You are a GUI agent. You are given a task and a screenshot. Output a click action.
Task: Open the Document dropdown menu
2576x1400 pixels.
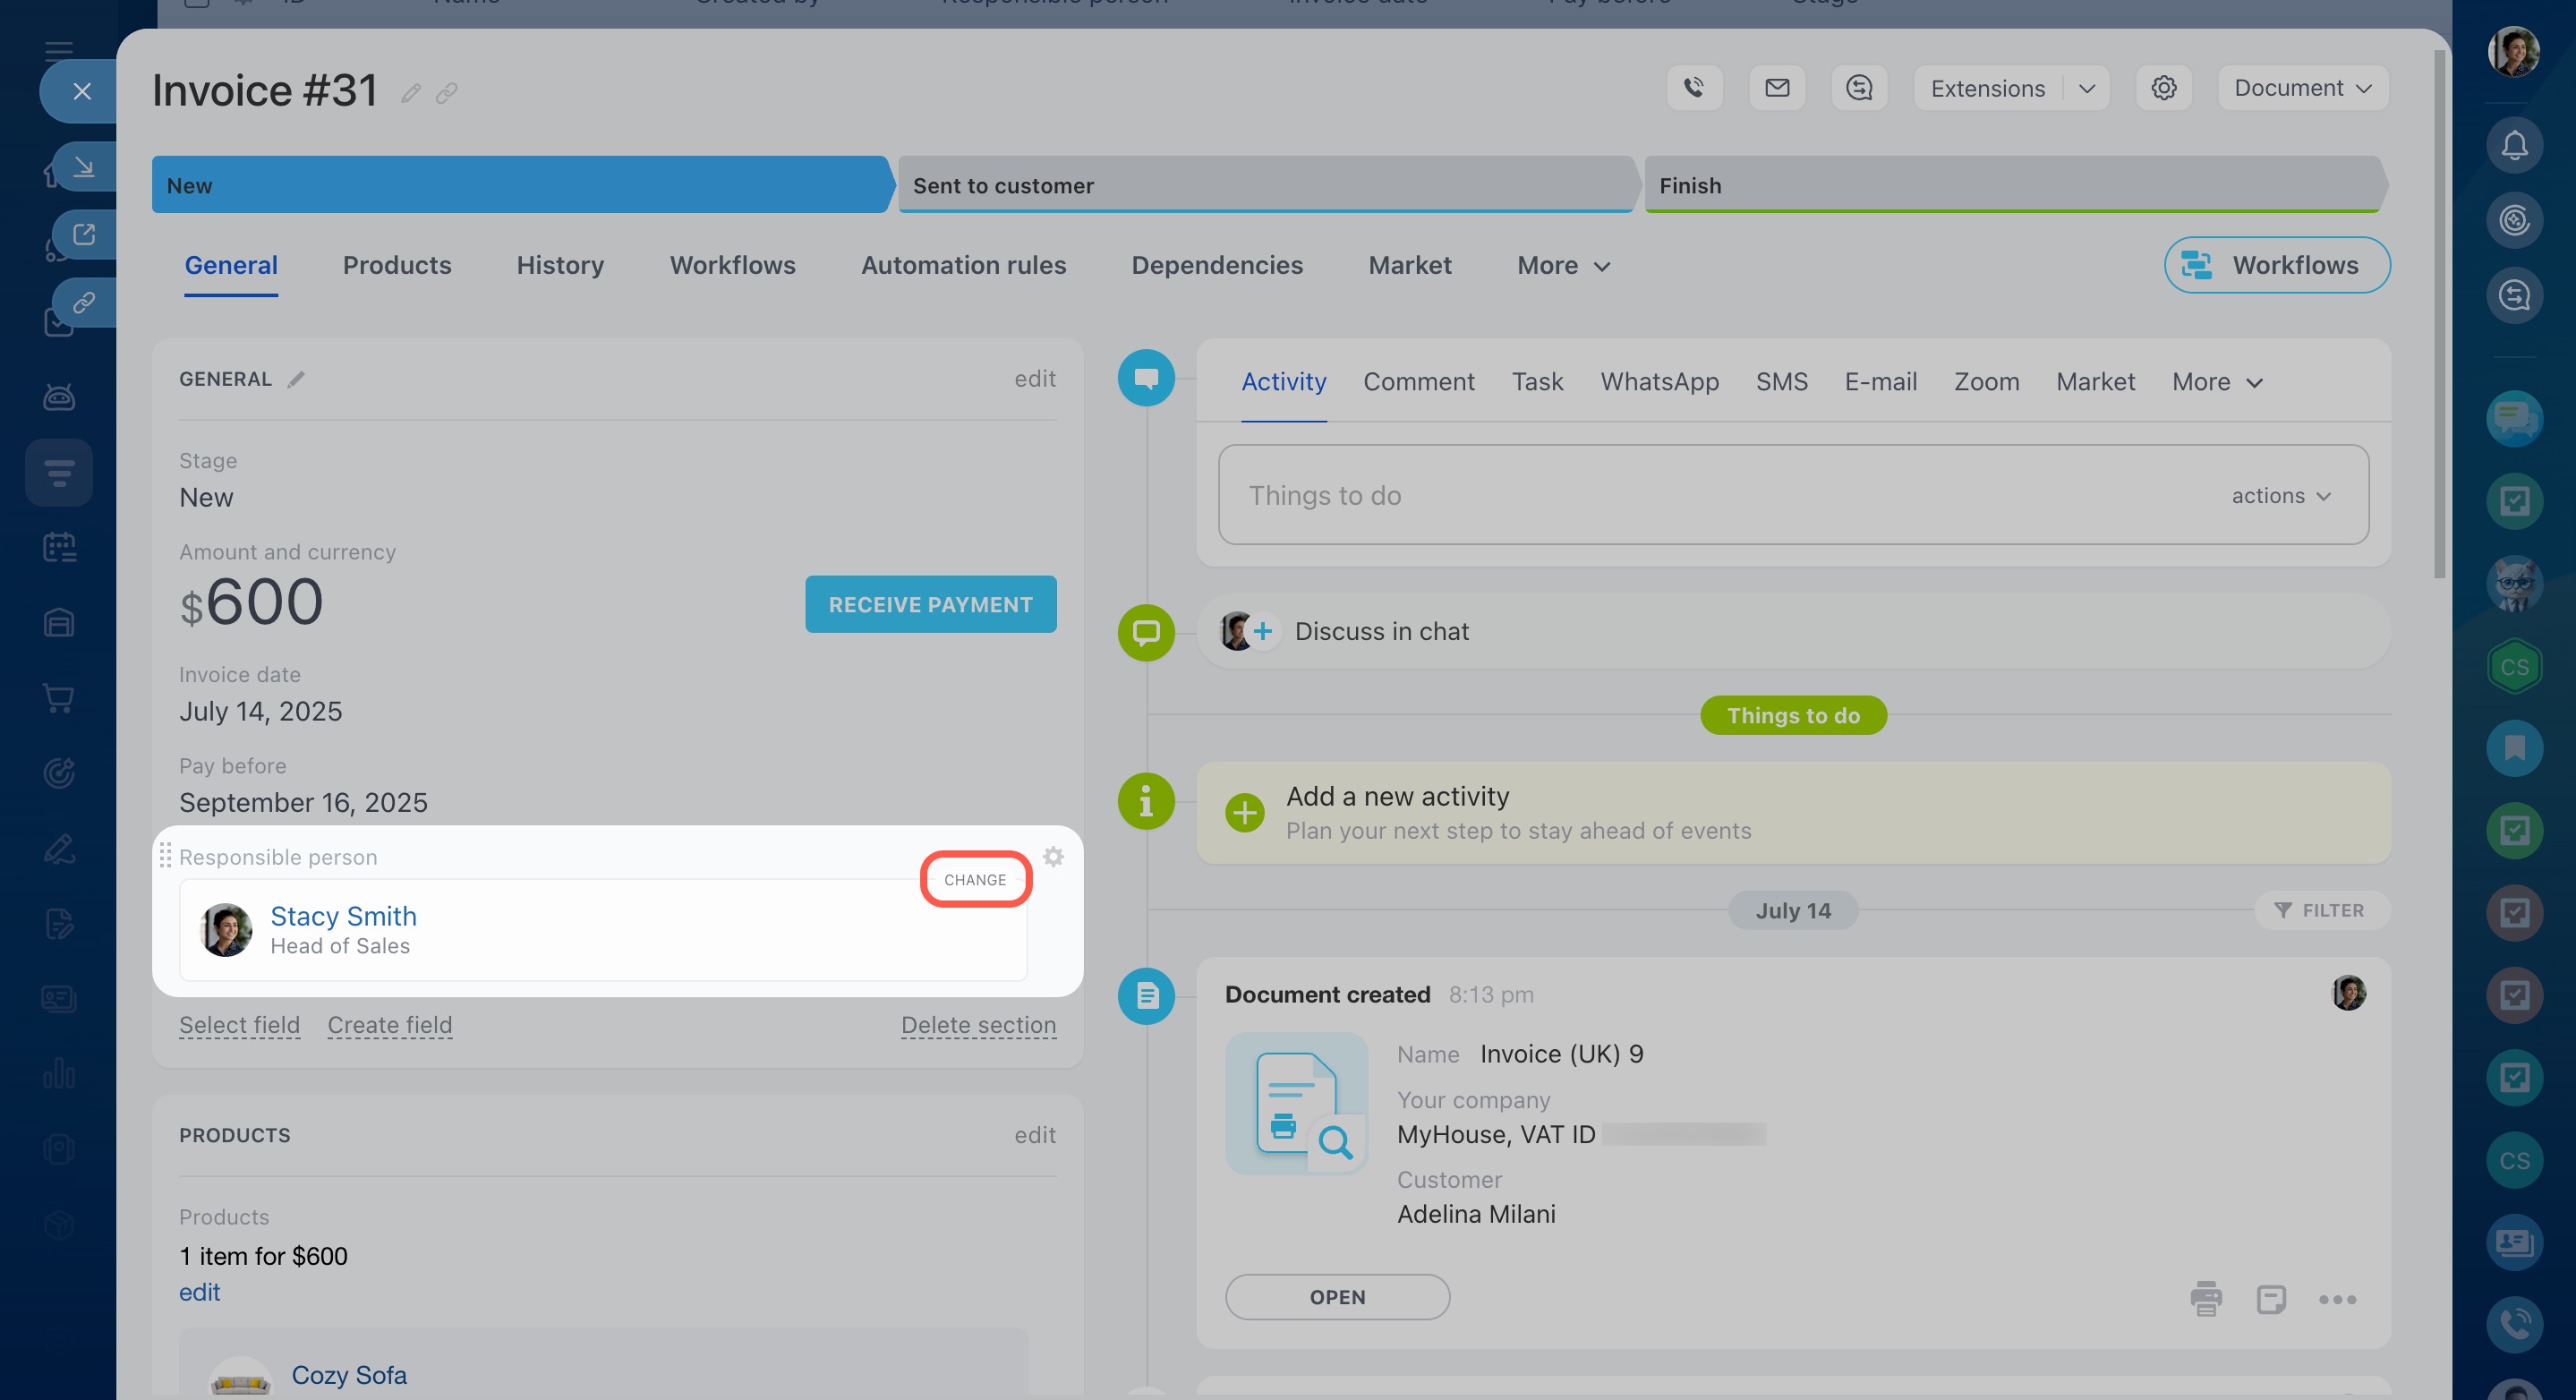point(2302,88)
